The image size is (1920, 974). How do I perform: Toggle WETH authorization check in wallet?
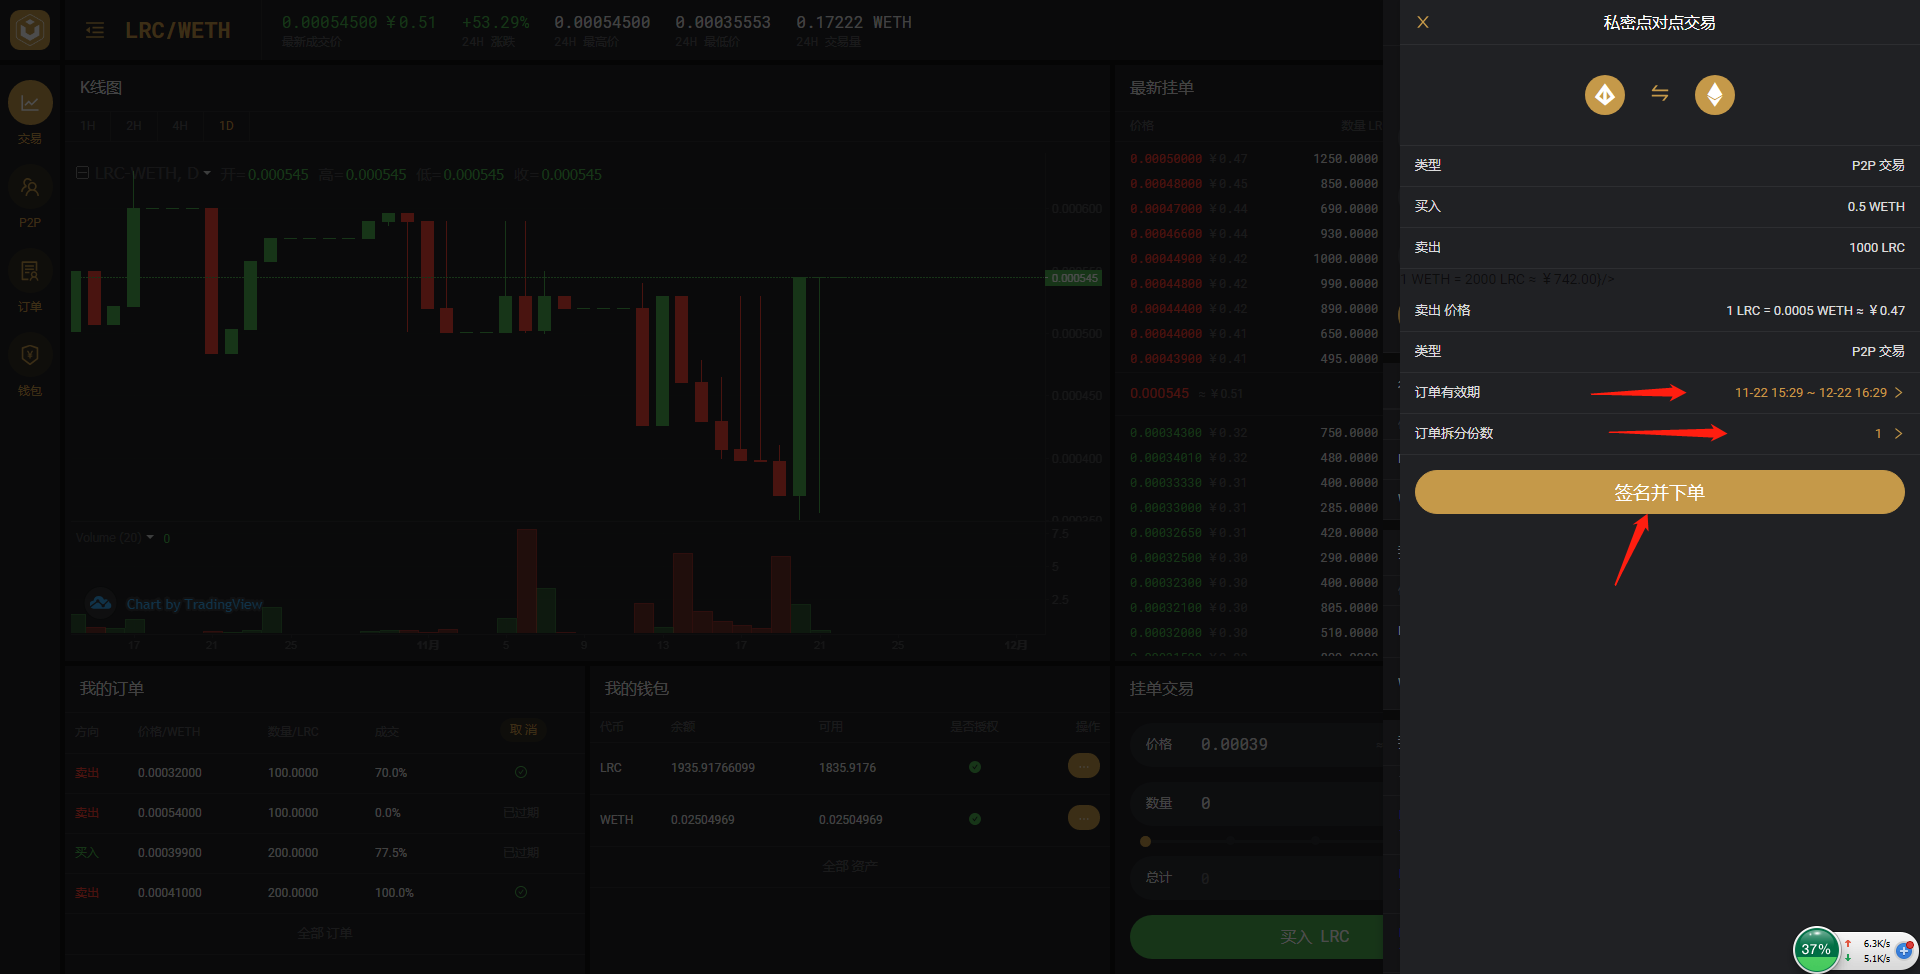tap(975, 819)
